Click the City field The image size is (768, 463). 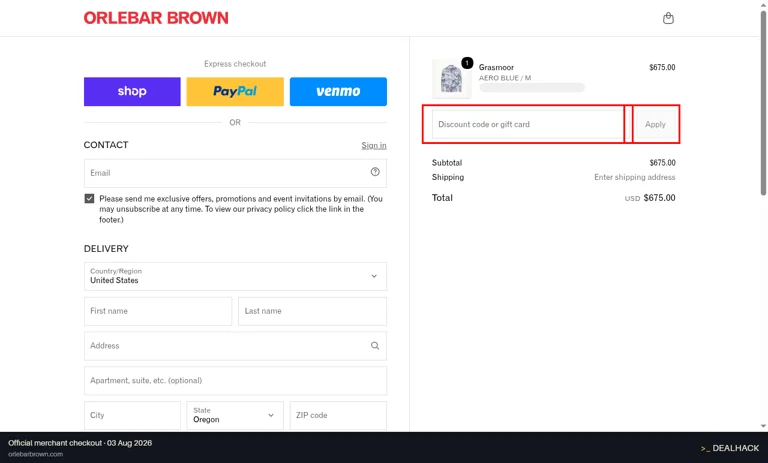click(x=132, y=415)
